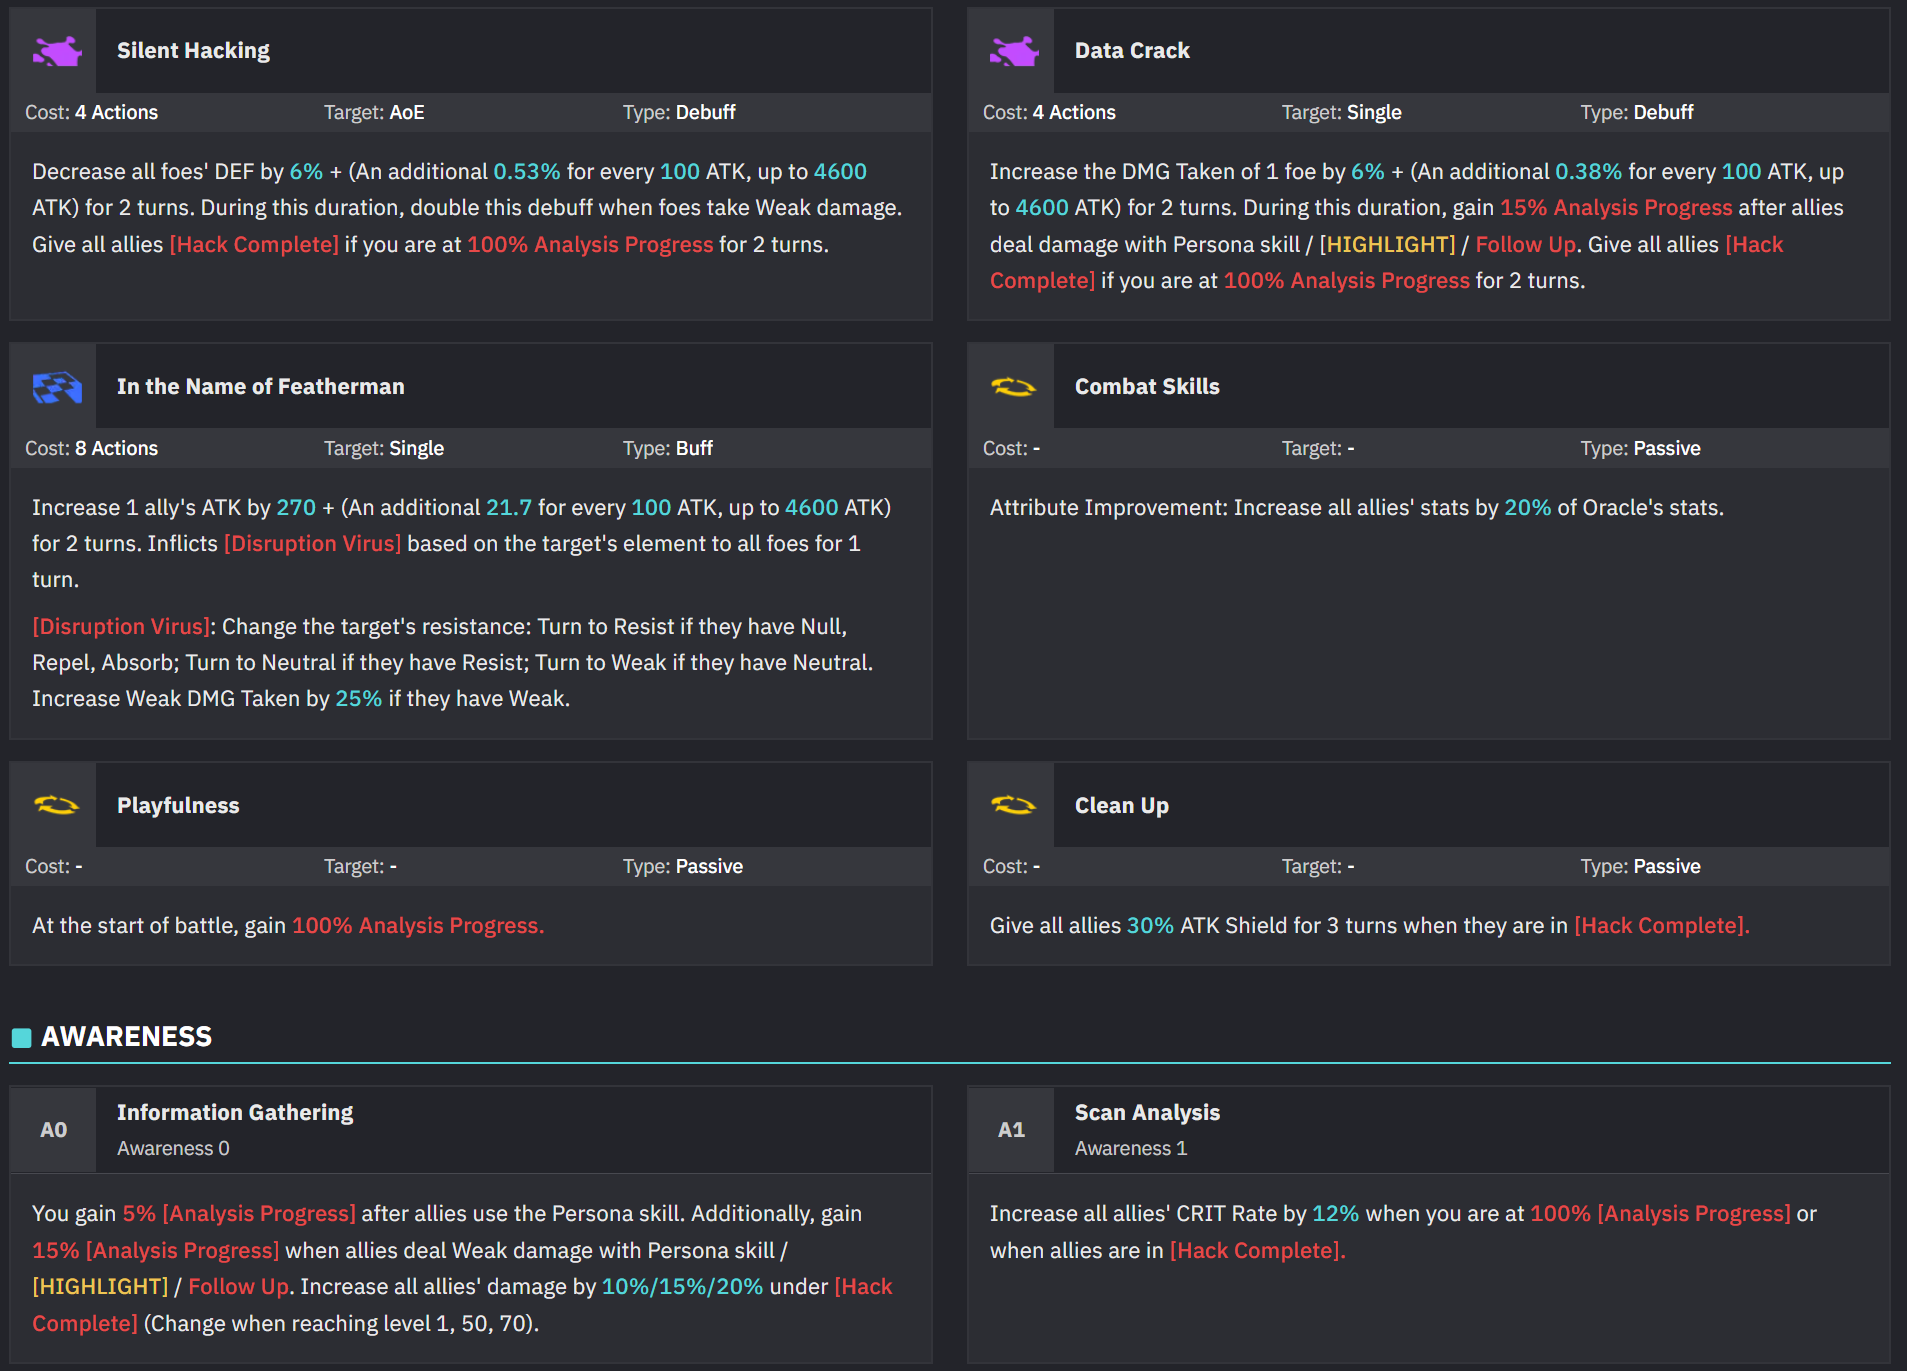
Task: Select the blue Featherman skill icon
Action: [57, 387]
